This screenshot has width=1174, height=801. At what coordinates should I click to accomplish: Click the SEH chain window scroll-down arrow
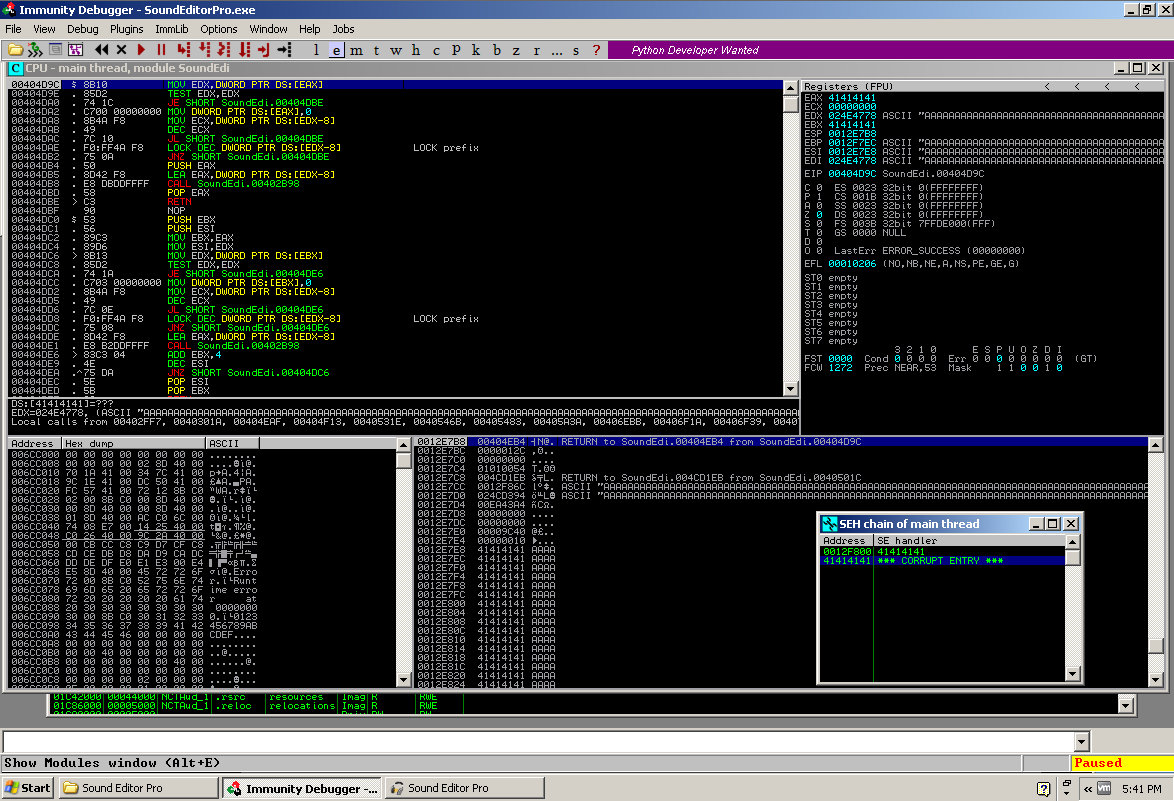(1072, 674)
